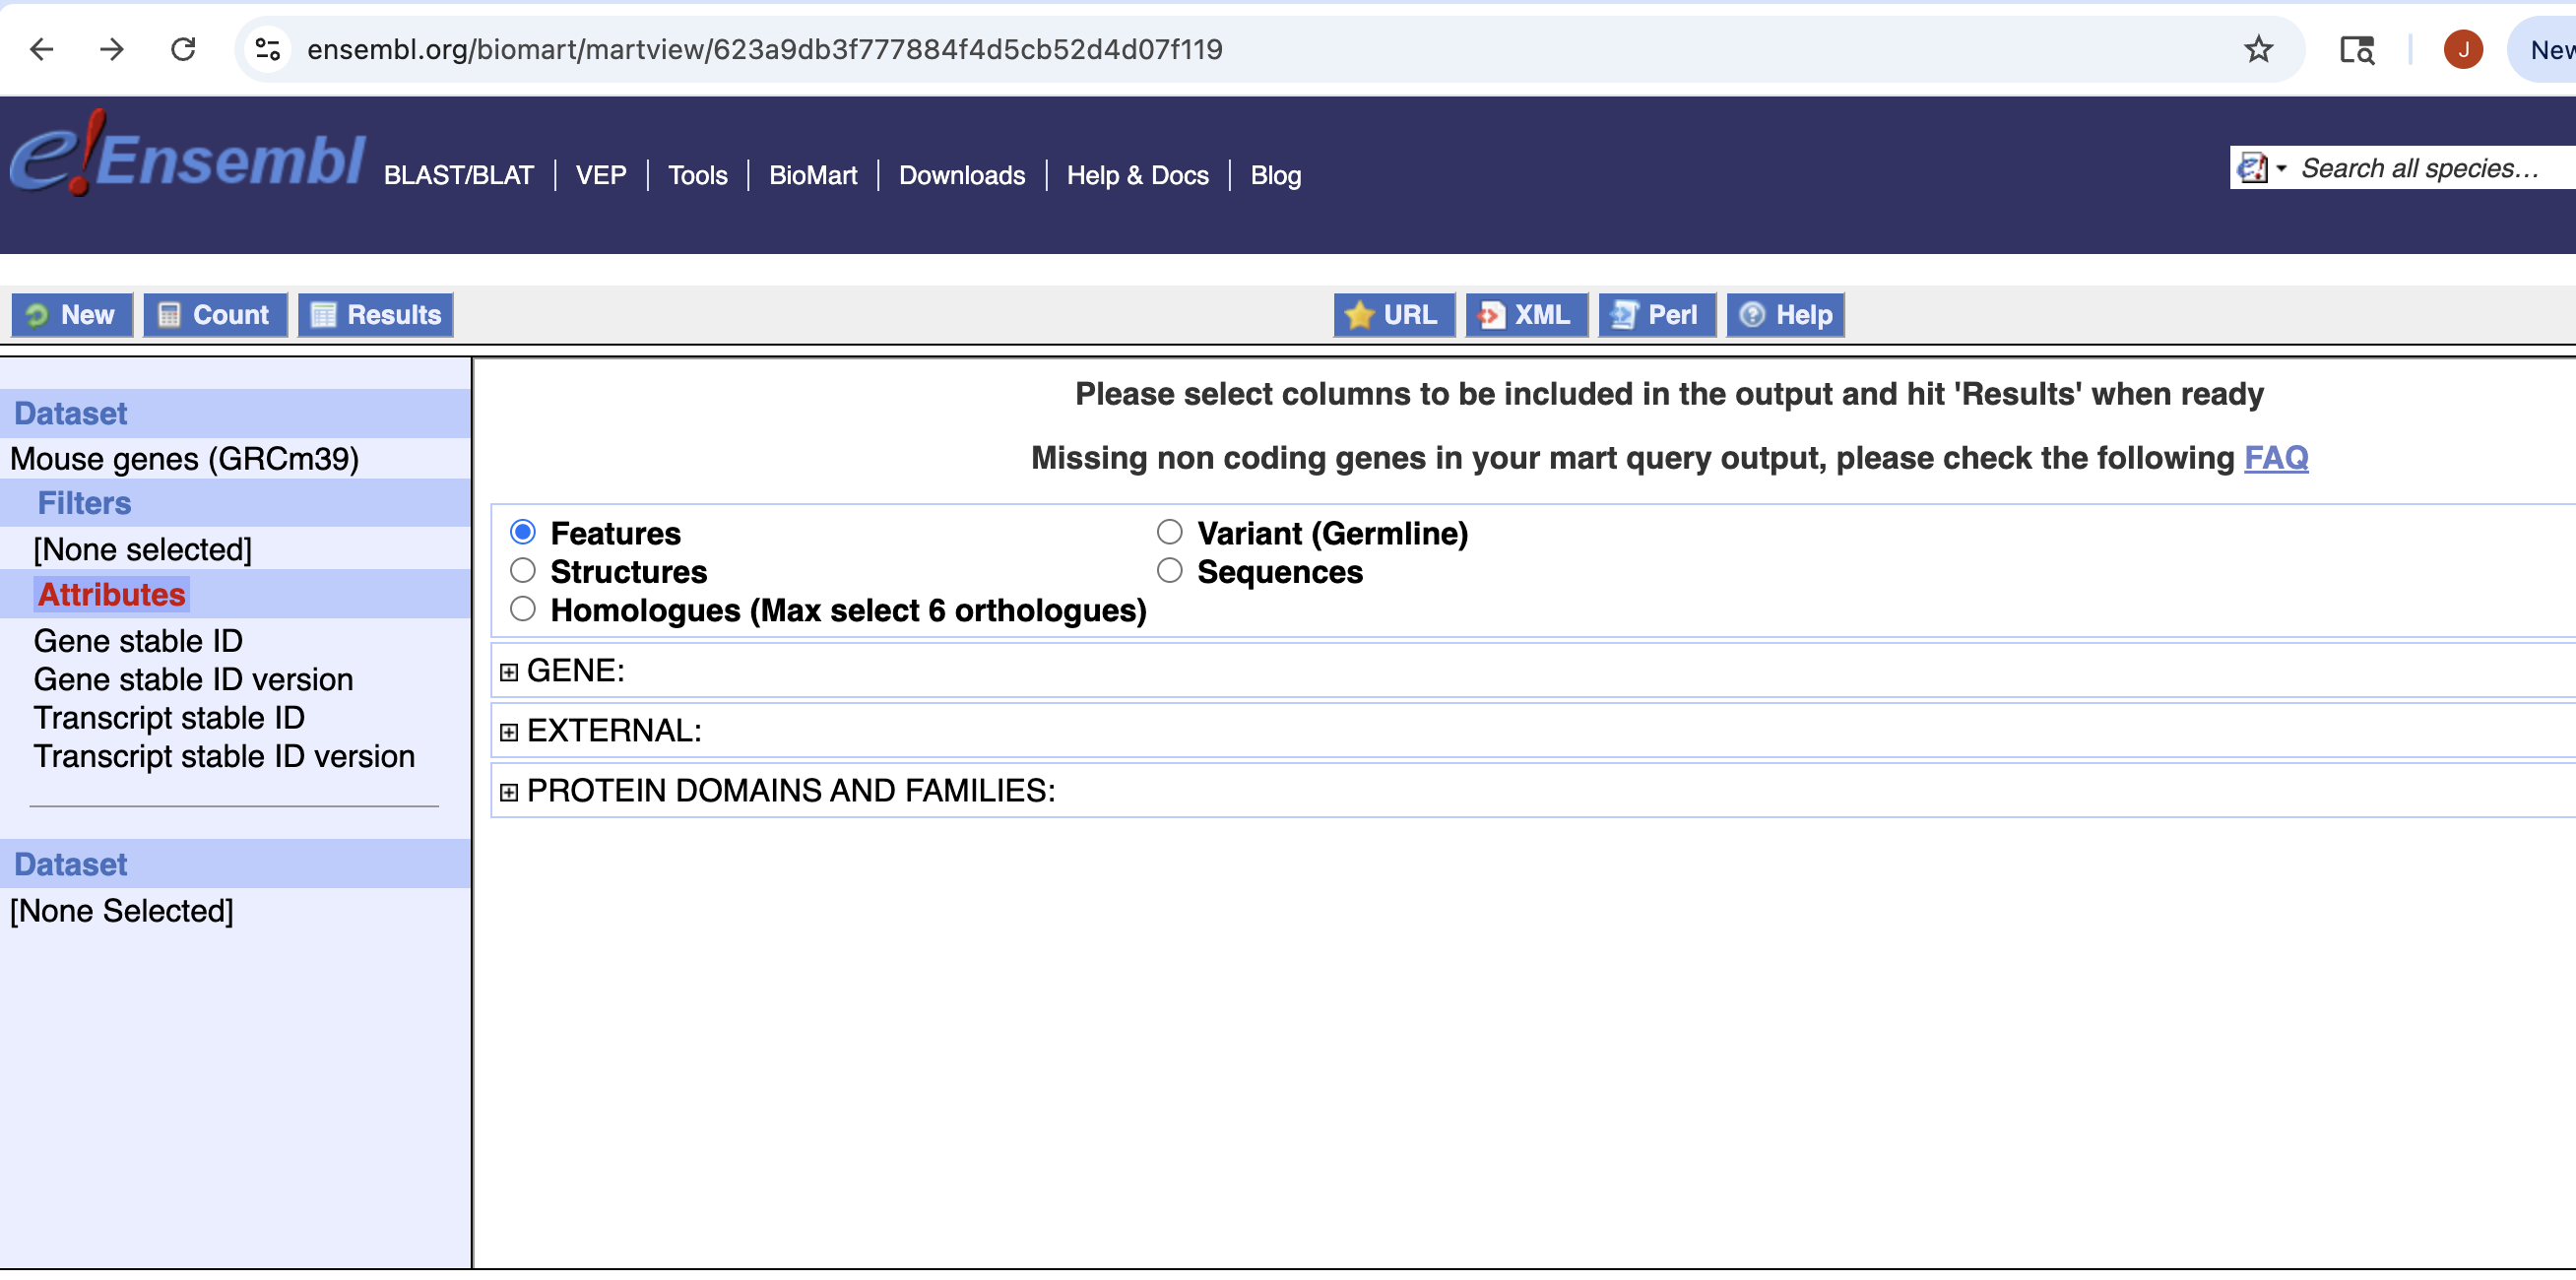Screen dimensions: 2576x1280
Task: Open the Downloads menu item
Action: (961, 175)
